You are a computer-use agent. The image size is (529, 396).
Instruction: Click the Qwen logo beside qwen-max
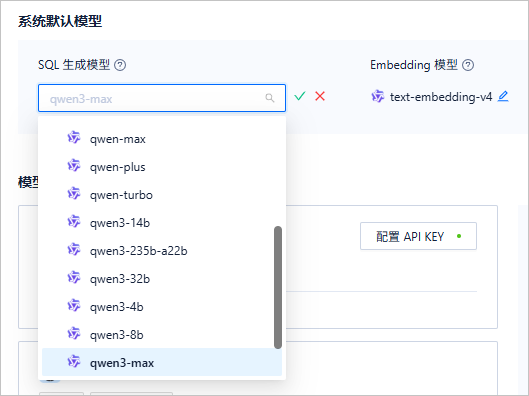74,138
